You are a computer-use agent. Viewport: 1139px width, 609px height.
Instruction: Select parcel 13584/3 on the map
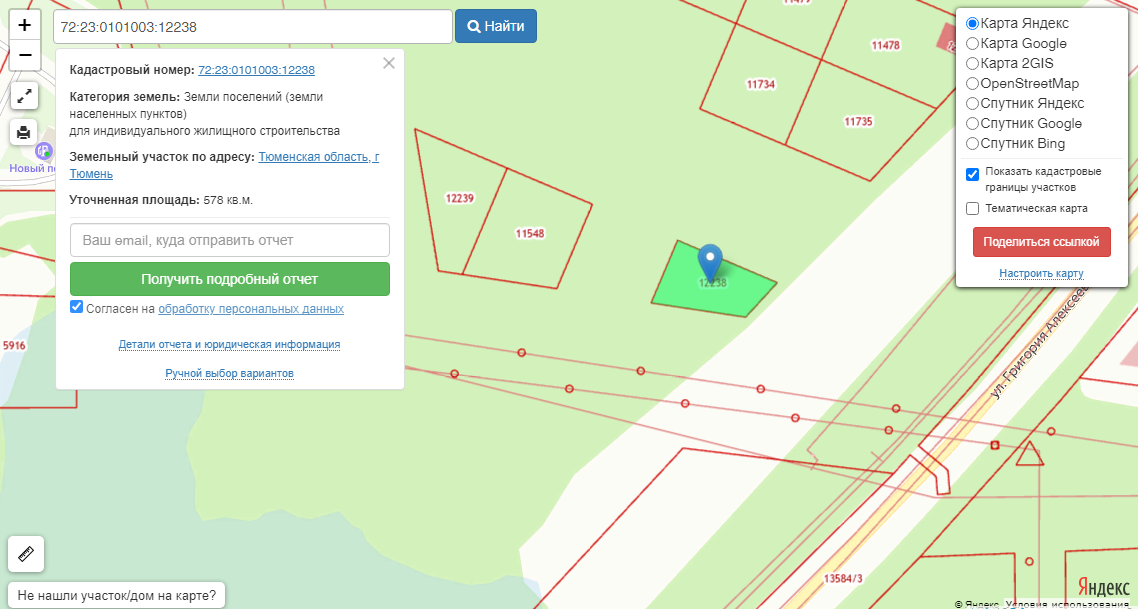(x=843, y=578)
